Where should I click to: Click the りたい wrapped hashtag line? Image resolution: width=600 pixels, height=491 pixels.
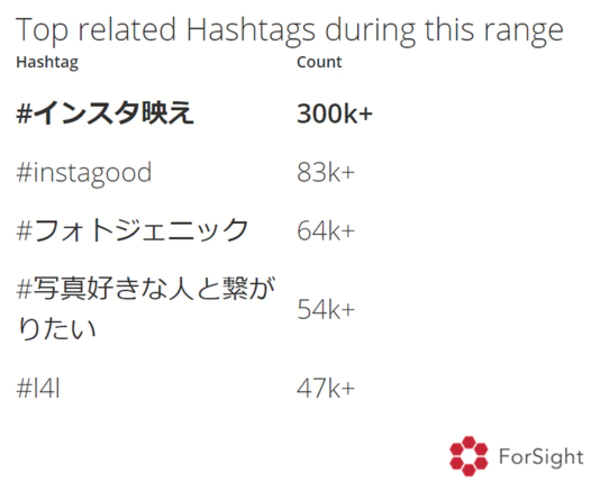tap(56, 329)
